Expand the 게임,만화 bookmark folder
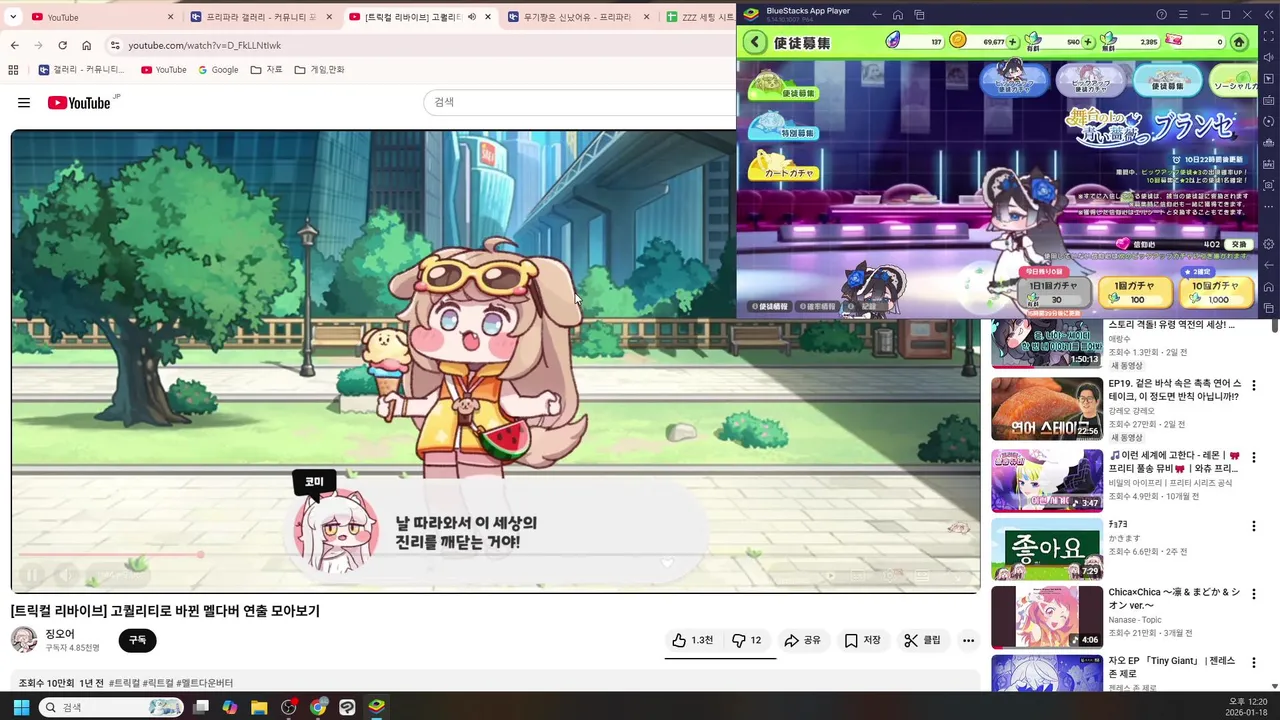This screenshot has height=720, width=1280. (x=320, y=70)
